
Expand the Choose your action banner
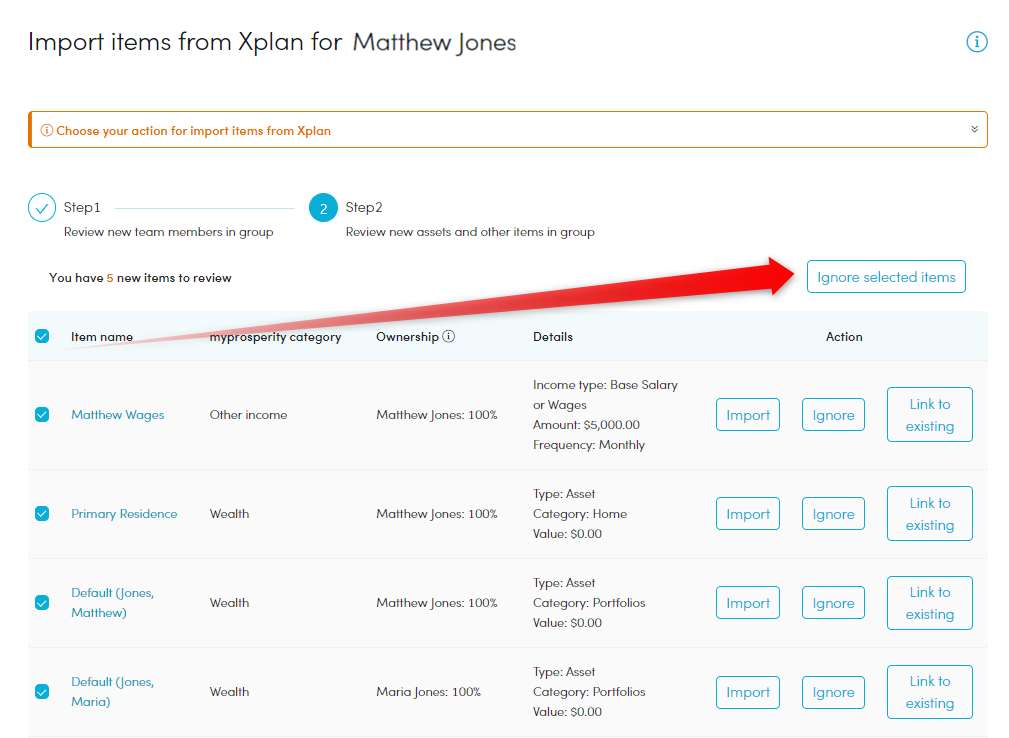click(x=974, y=130)
